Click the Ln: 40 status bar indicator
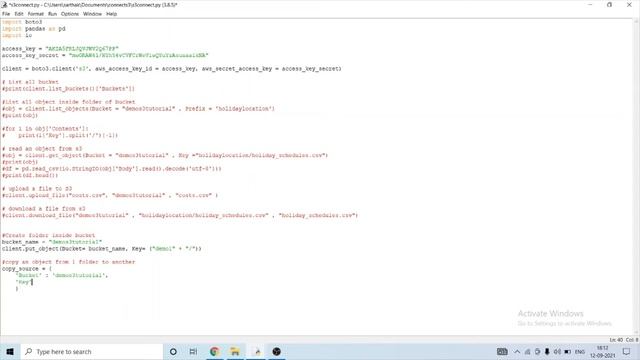 click(616, 340)
